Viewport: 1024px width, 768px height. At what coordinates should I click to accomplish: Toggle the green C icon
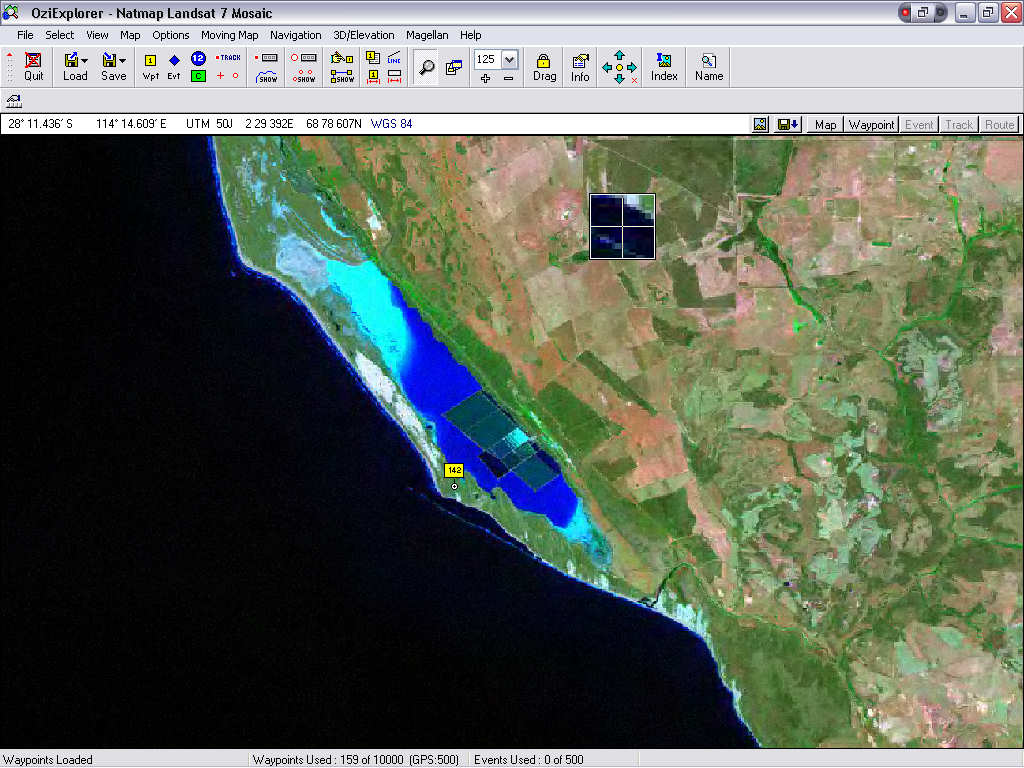tap(198, 76)
